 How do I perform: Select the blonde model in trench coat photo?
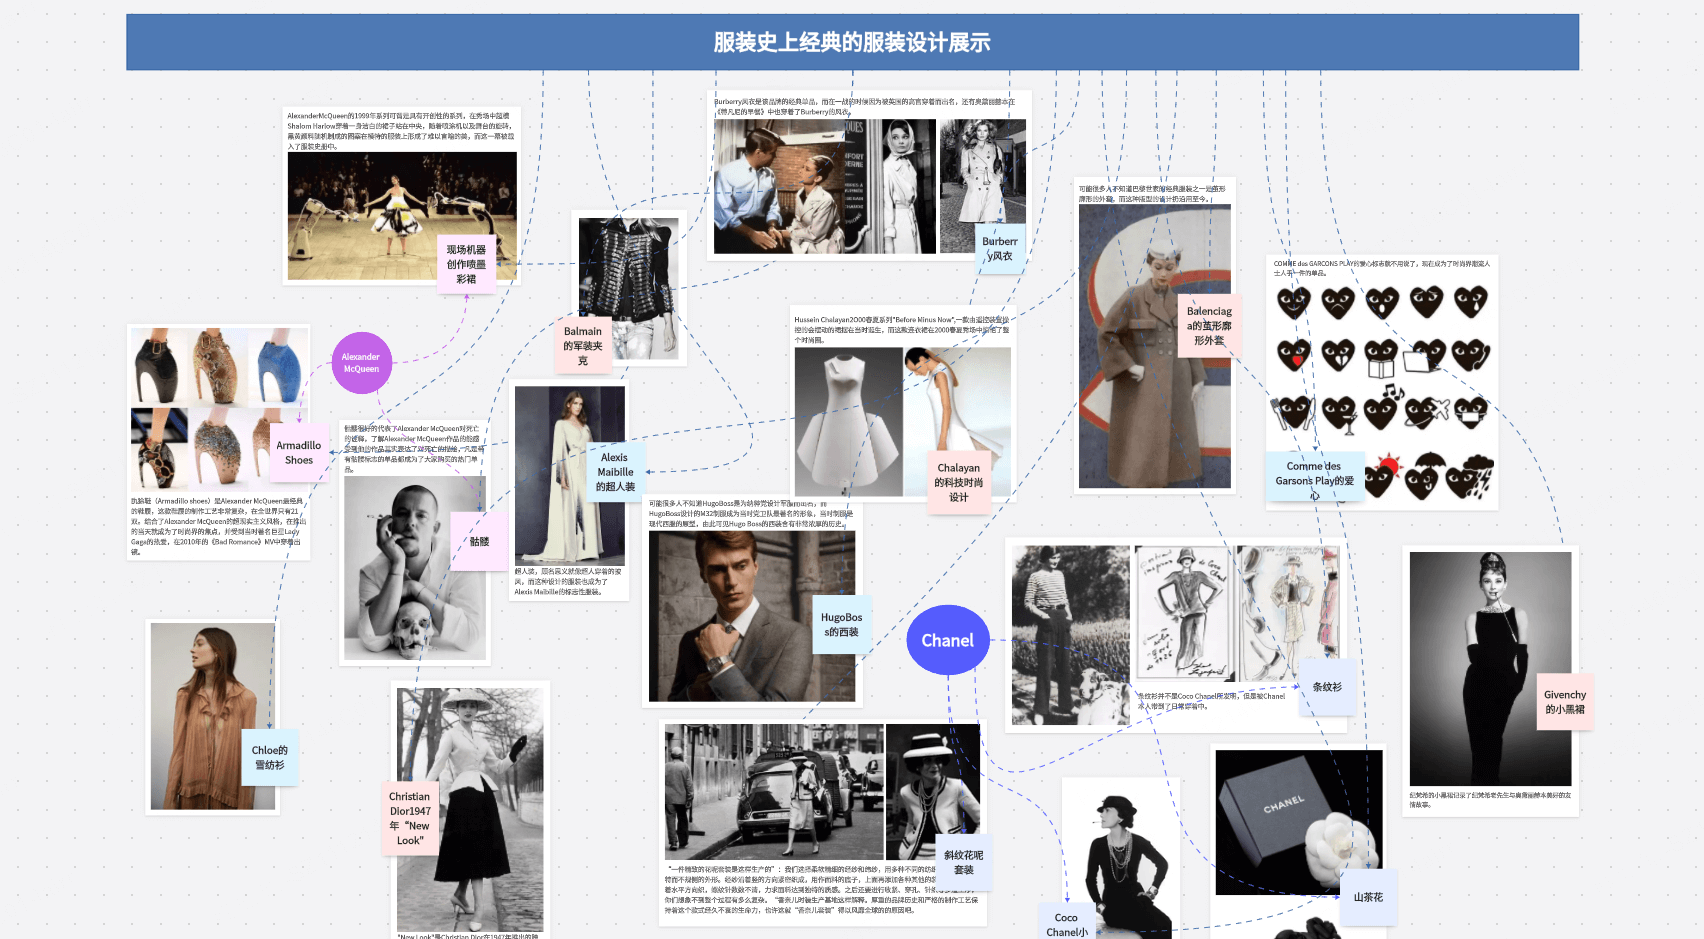pyautogui.click(x=983, y=186)
